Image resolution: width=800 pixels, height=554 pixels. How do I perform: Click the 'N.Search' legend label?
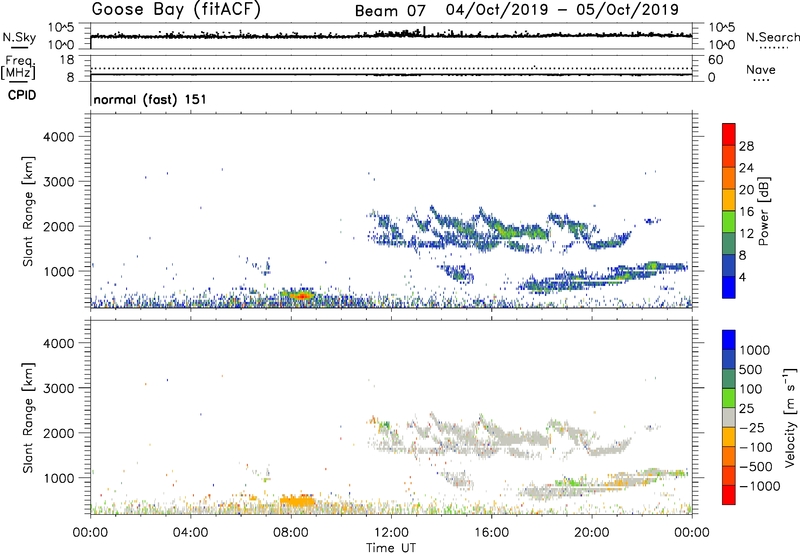(x=772, y=37)
